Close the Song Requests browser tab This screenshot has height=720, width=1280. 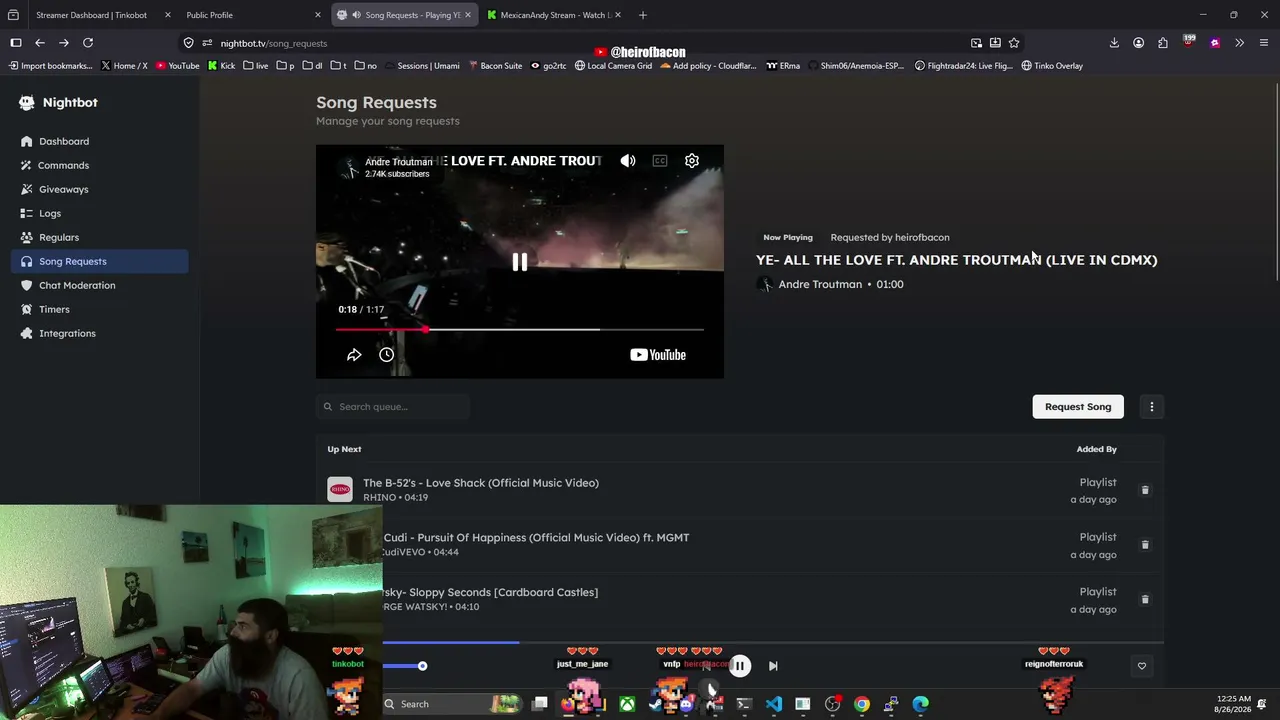(x=467, y=15)
